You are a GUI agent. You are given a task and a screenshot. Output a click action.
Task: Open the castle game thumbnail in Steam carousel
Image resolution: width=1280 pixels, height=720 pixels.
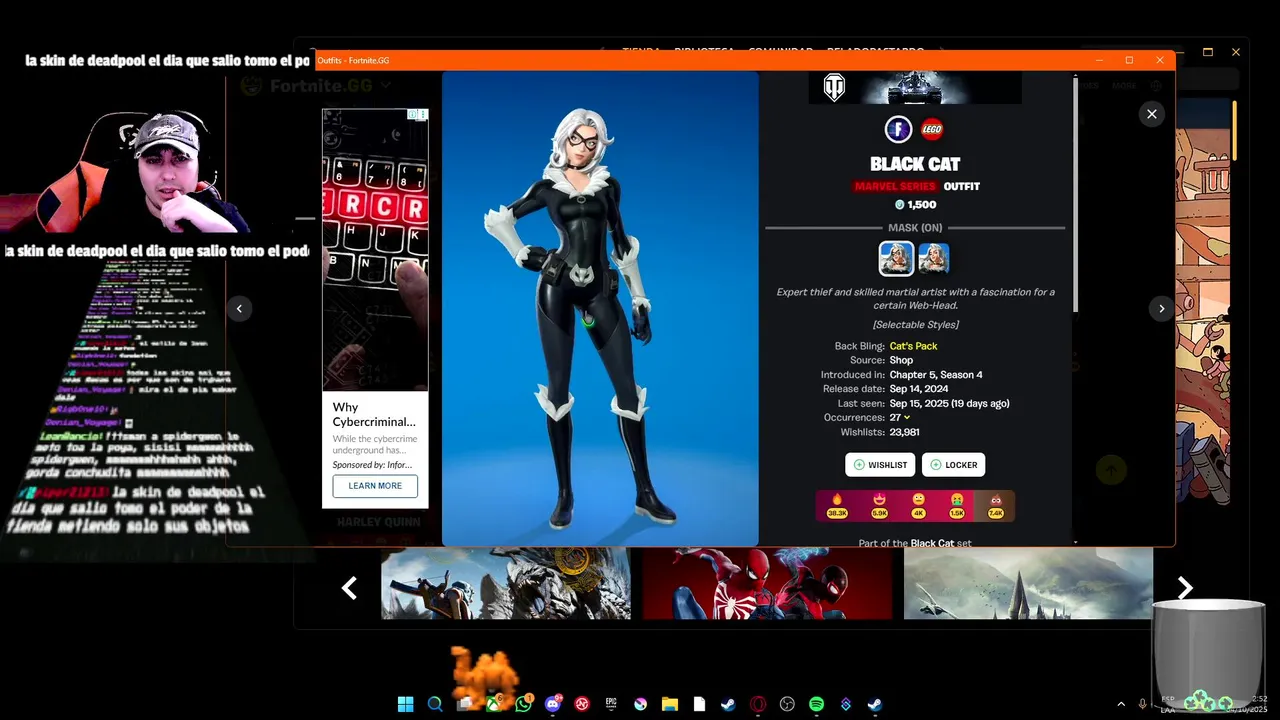1028,583
